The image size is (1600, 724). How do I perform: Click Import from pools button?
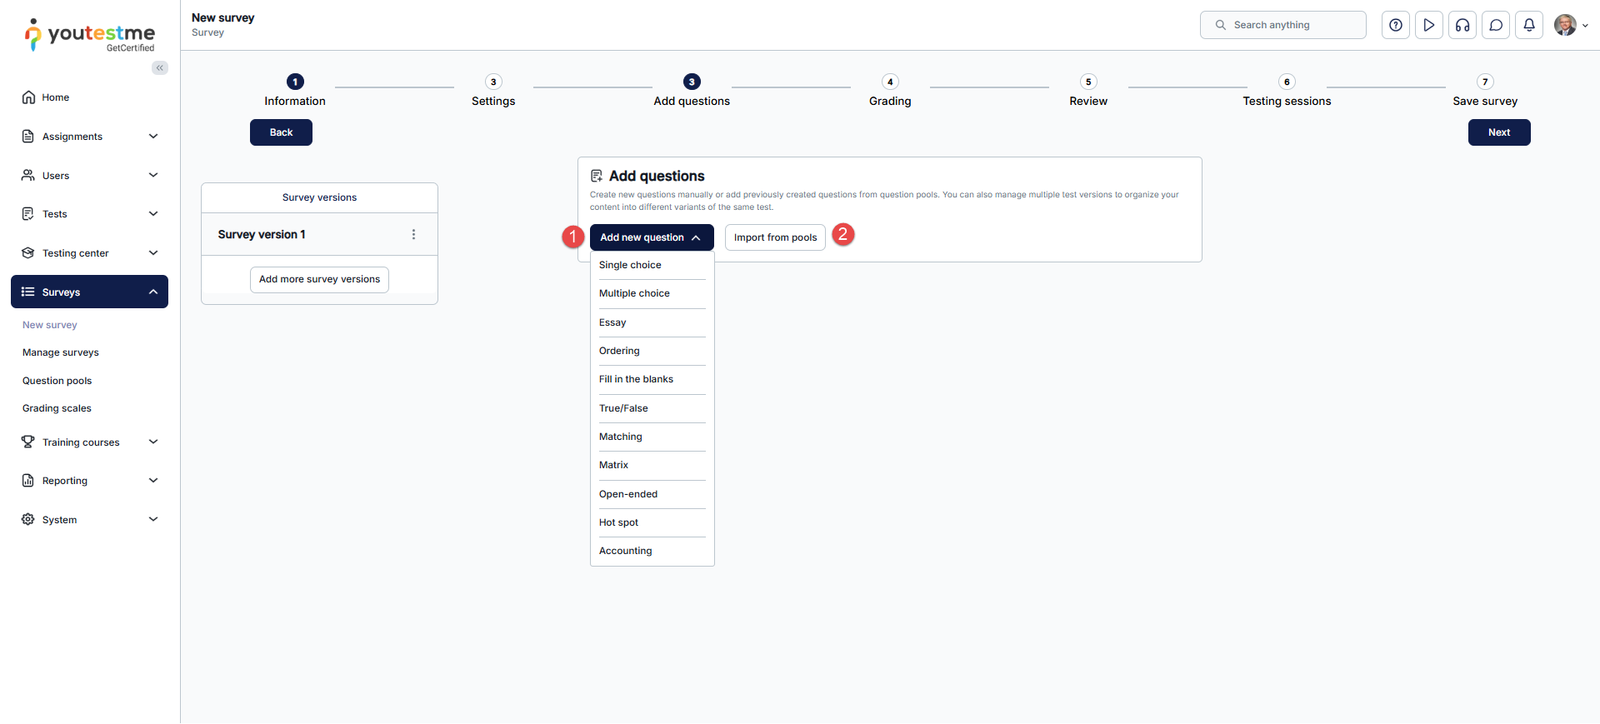coord(775,238)
